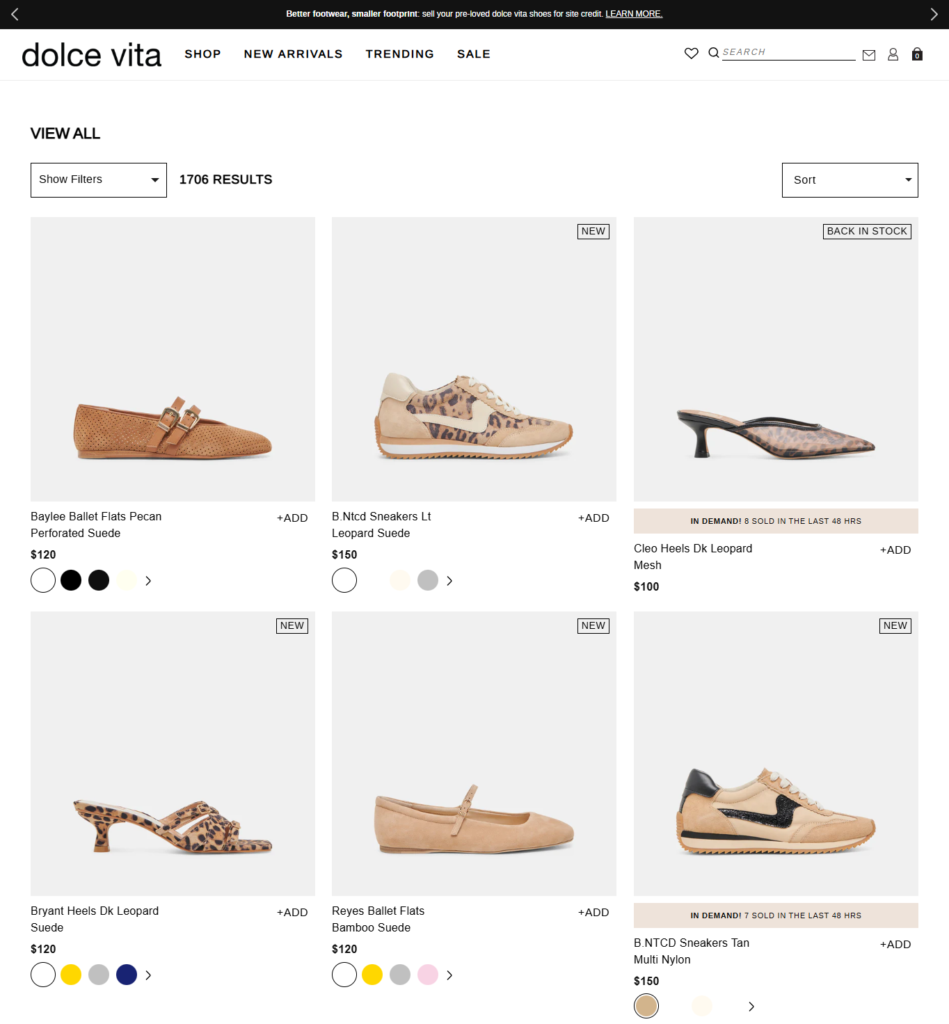Open the Sale menu item

[473, 54]
